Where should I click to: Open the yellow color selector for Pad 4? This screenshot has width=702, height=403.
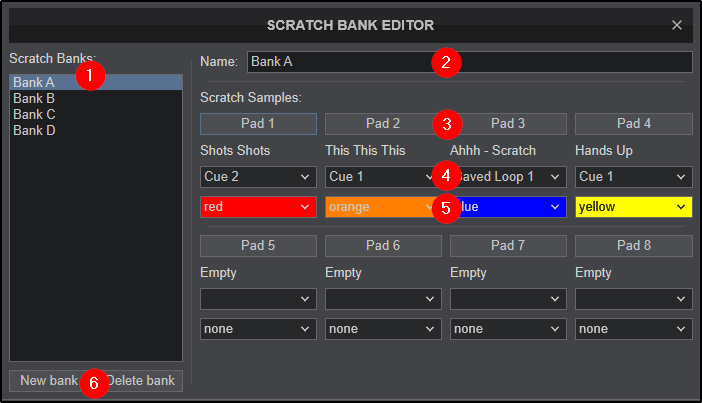pyautogui.click(x=633, y=207)
